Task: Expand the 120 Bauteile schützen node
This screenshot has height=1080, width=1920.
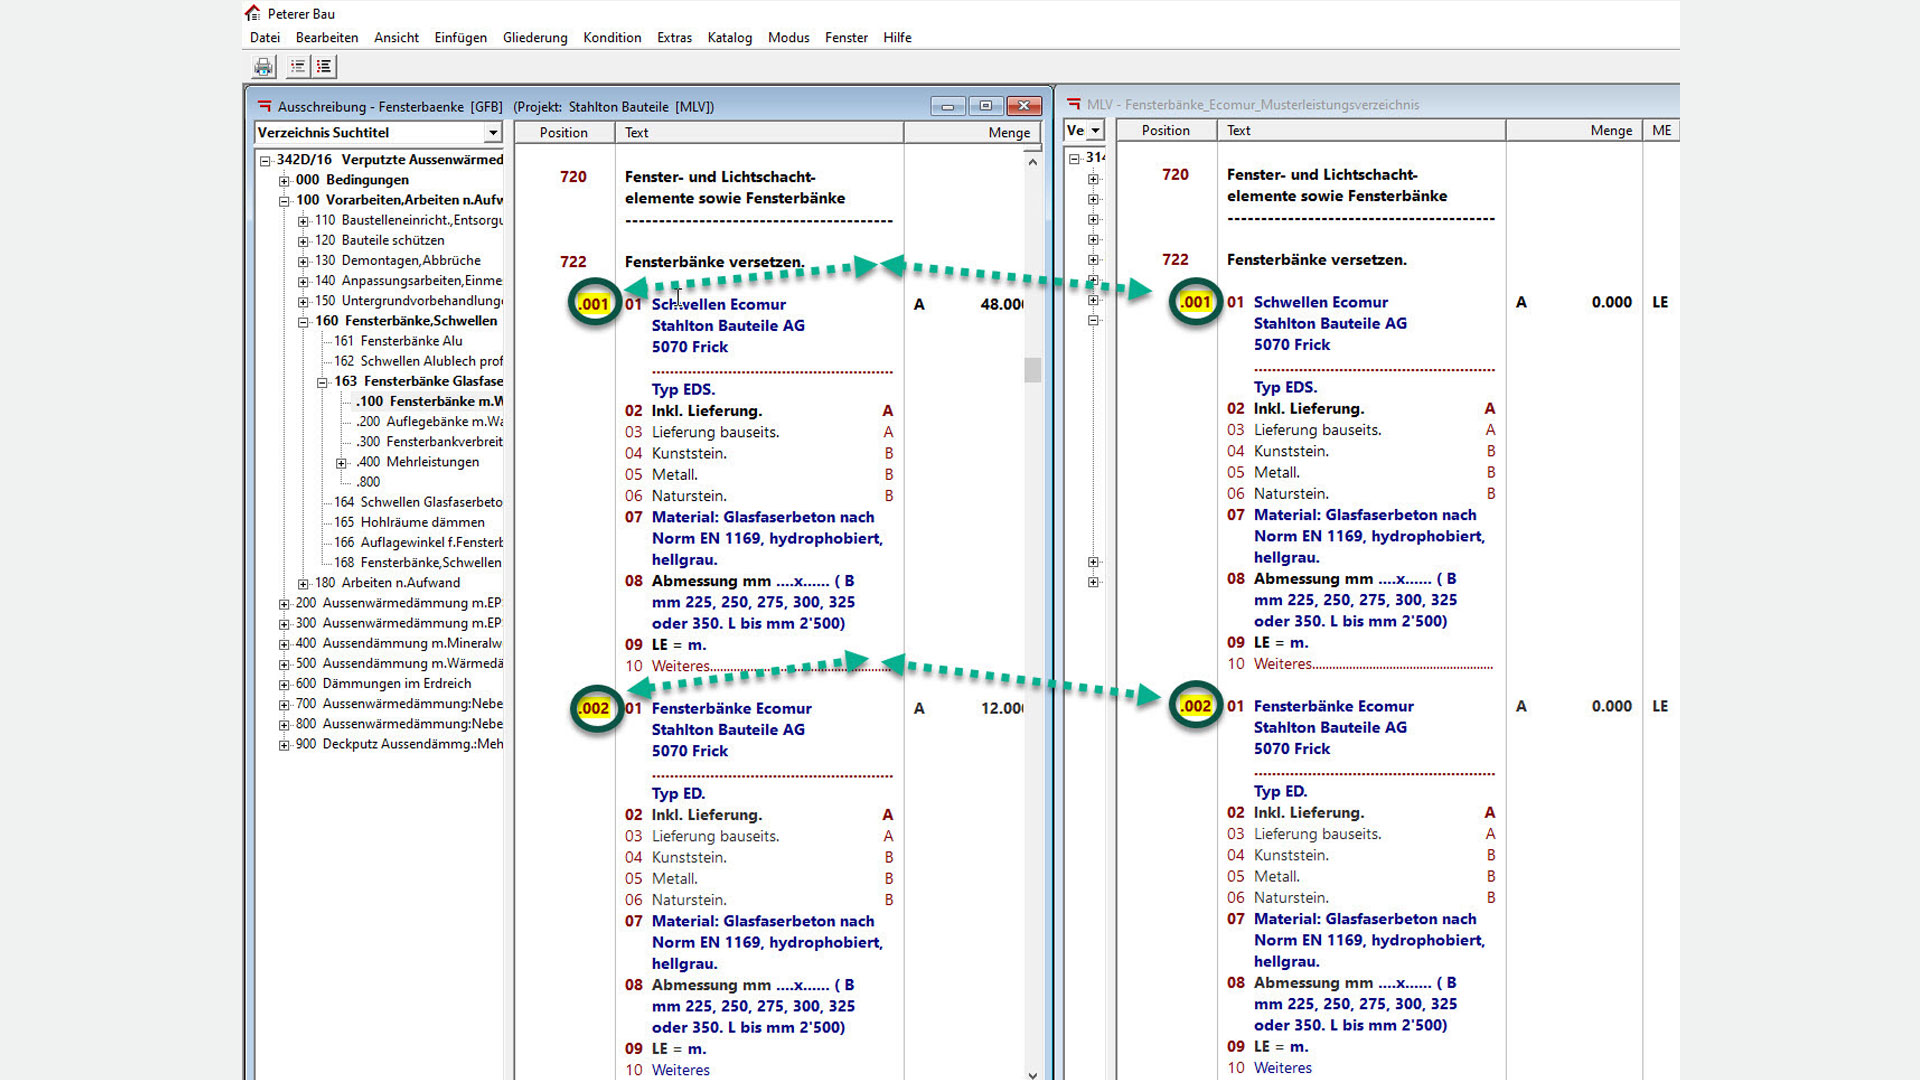Action: [303, 240]
